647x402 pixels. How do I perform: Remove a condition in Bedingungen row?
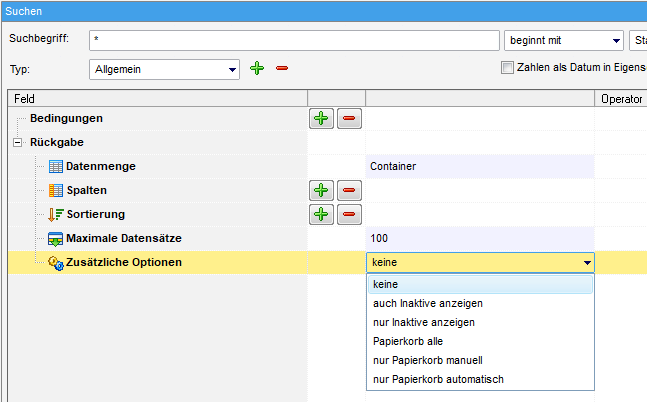tap(349, 119)
